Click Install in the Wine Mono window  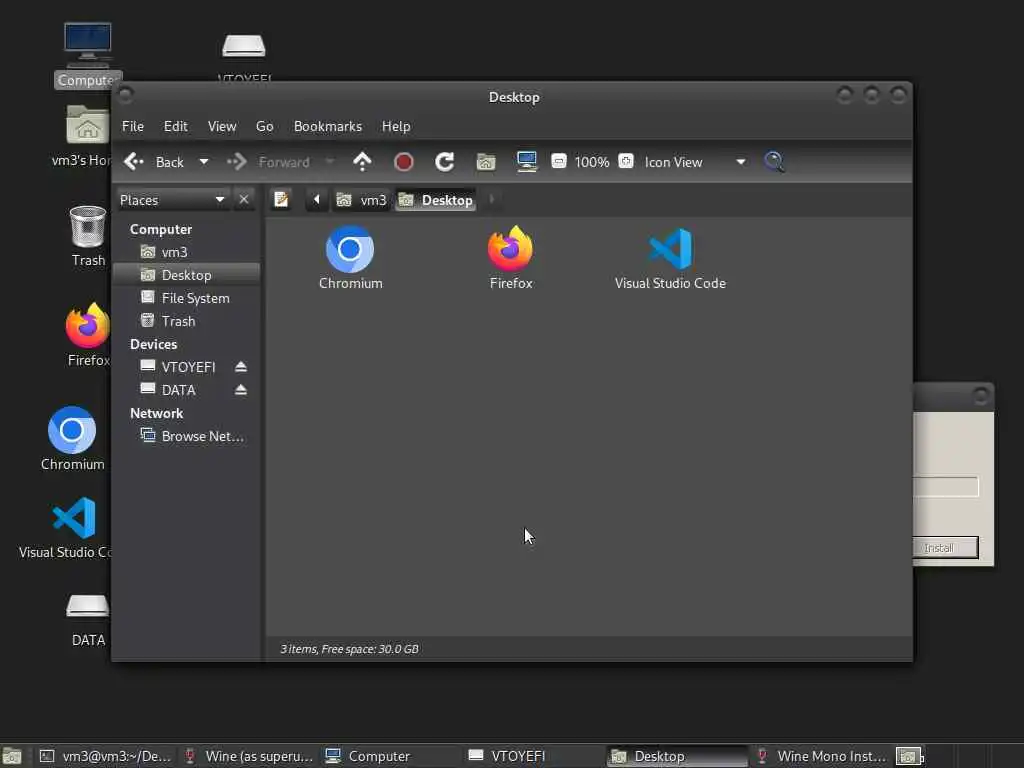point(944,547)
